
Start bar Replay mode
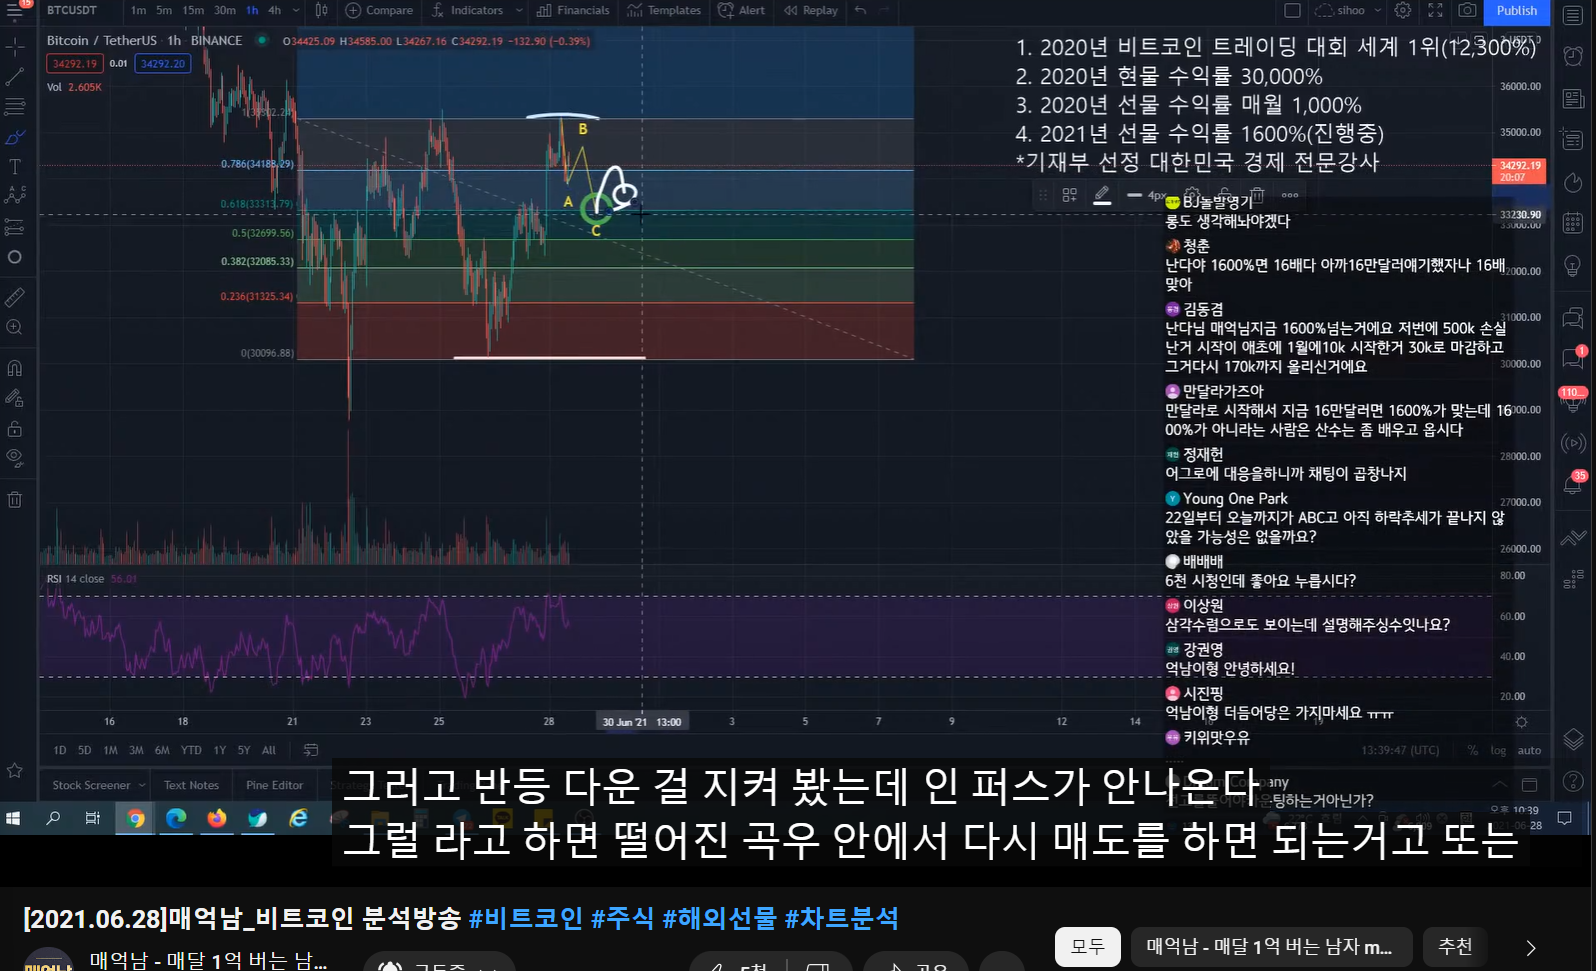point(811,10)
